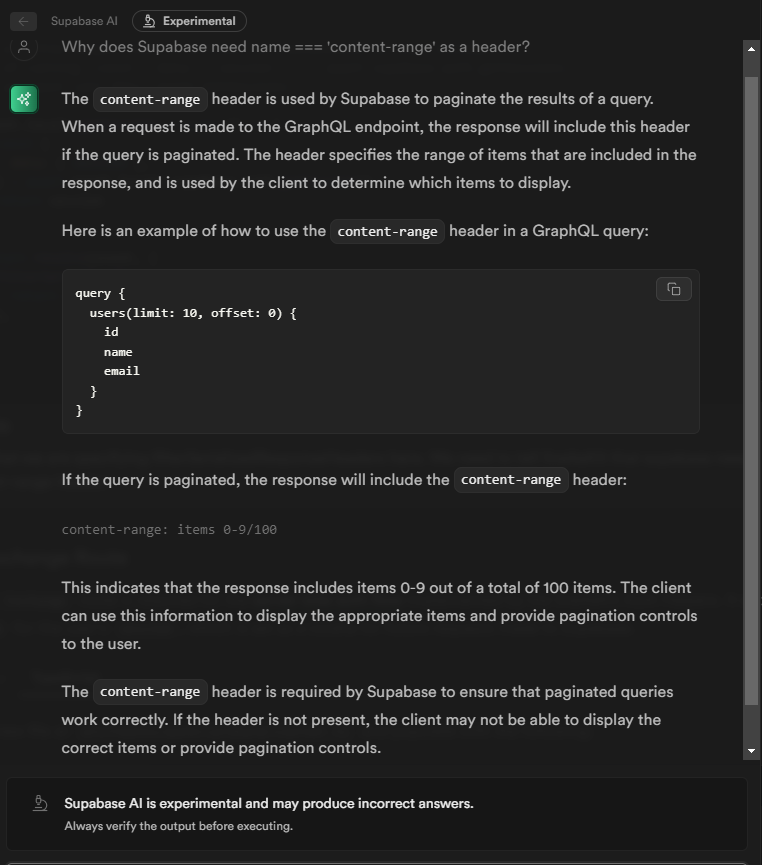762x865 pixels.
Task: Click the content-range: items 0-9/100 output line
Action: click(169, 529)
